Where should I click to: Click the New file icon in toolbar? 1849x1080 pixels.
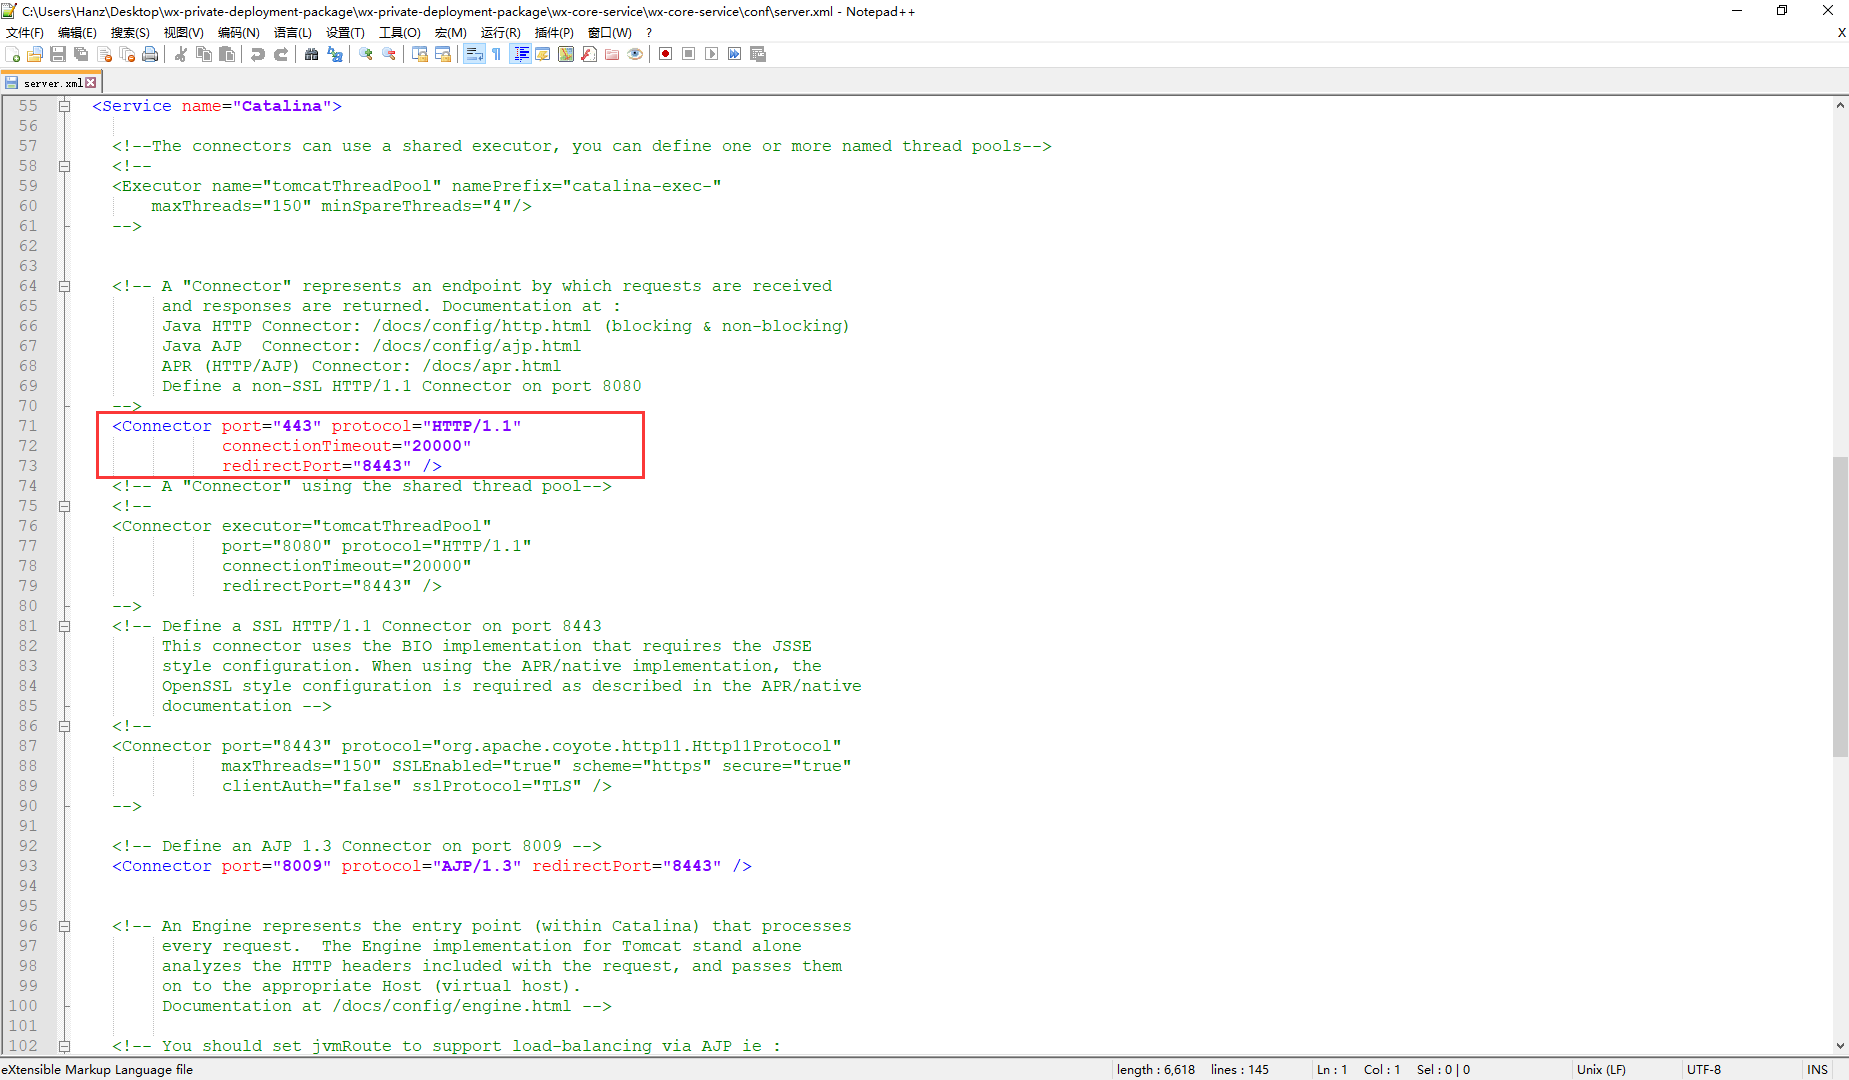[13, 54]
